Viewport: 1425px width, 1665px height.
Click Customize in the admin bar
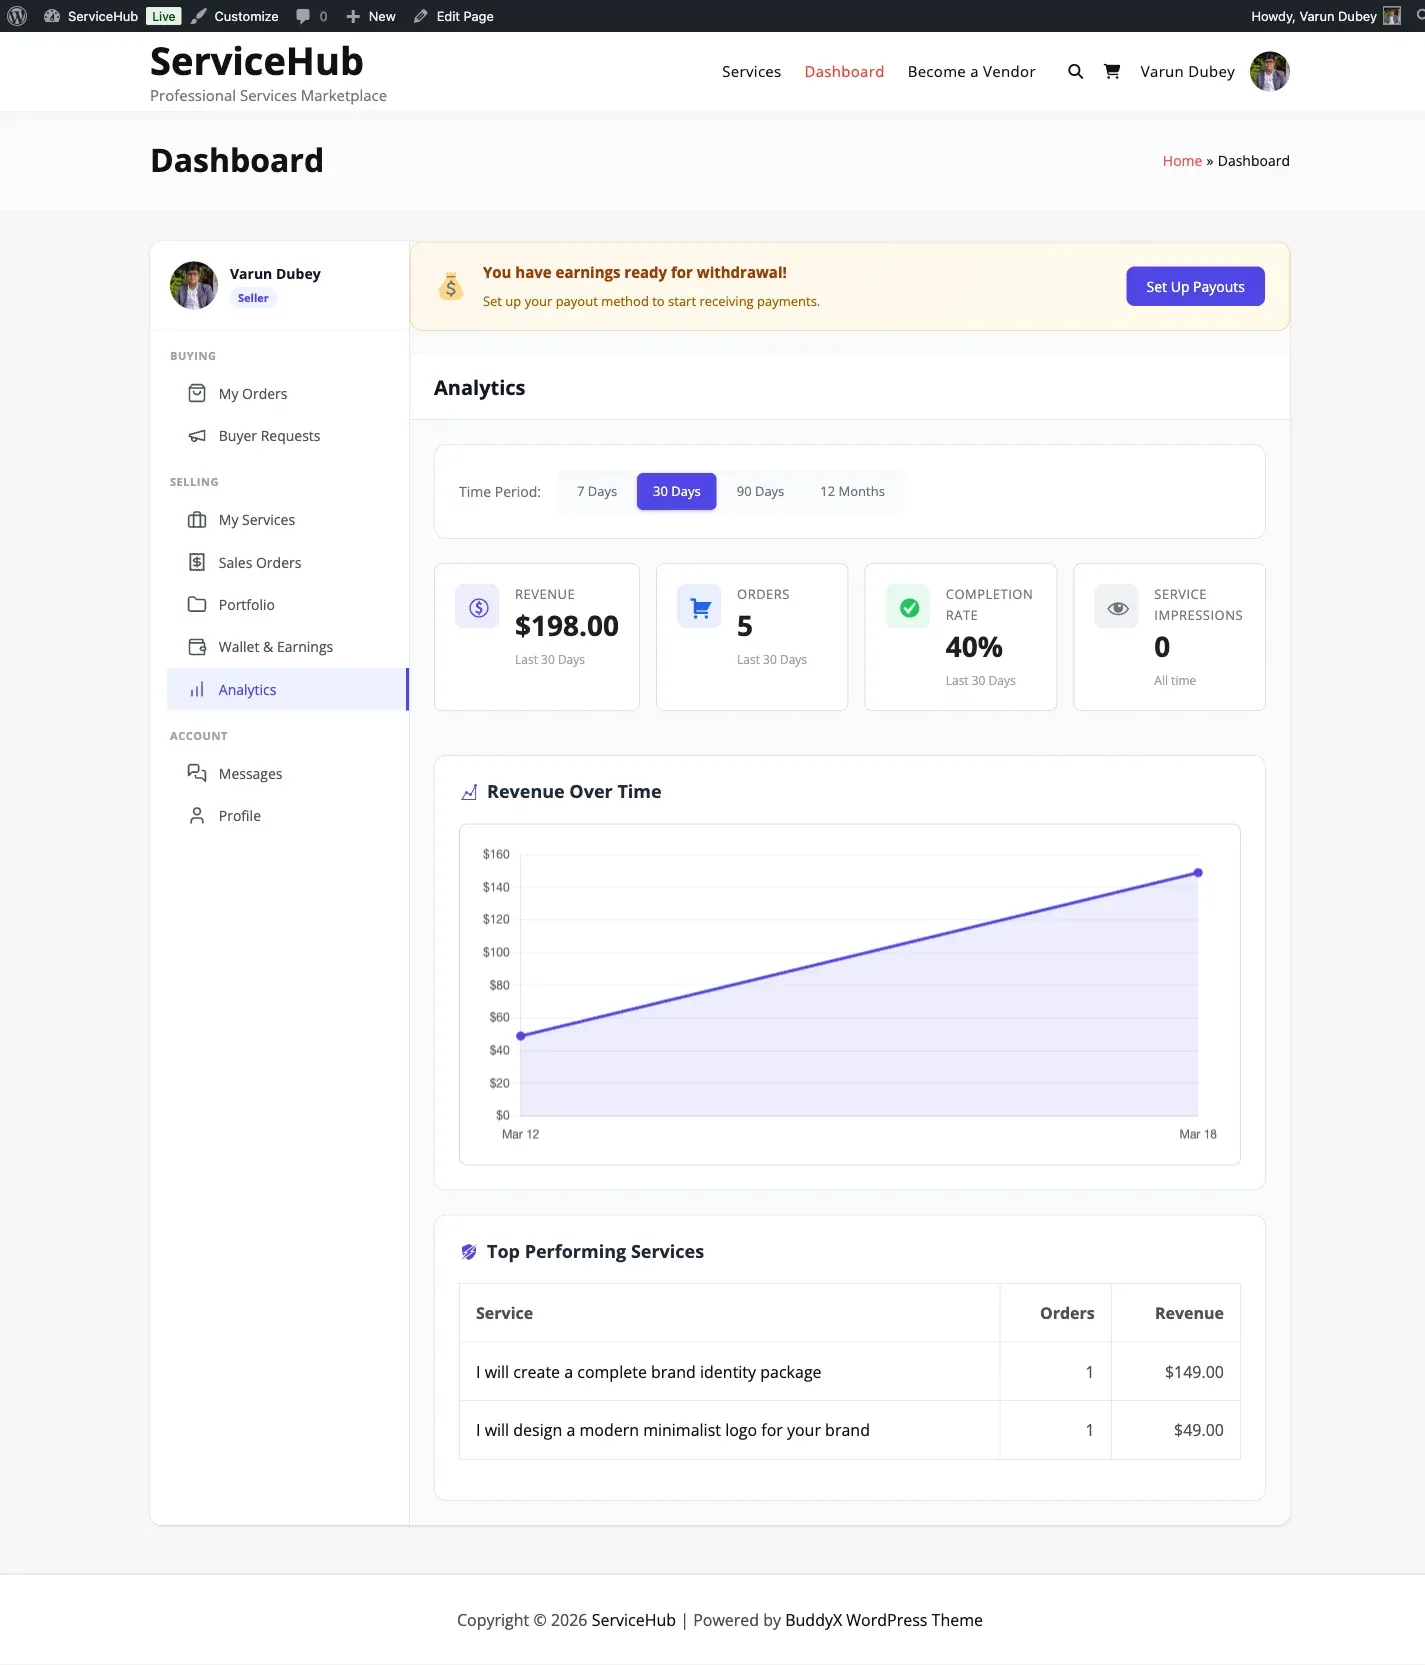point(236,16)
